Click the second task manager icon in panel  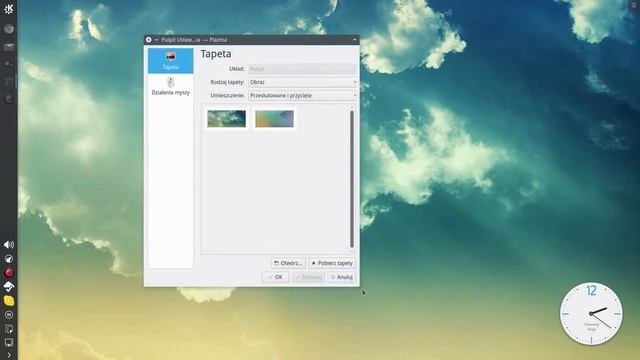9,47
